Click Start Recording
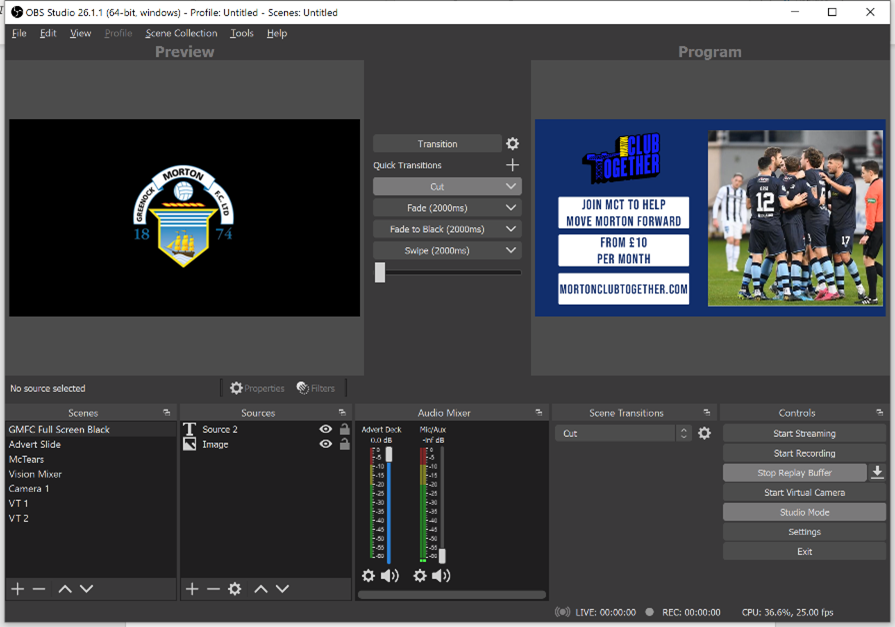The image size is (895, 627). click(804, 453)
